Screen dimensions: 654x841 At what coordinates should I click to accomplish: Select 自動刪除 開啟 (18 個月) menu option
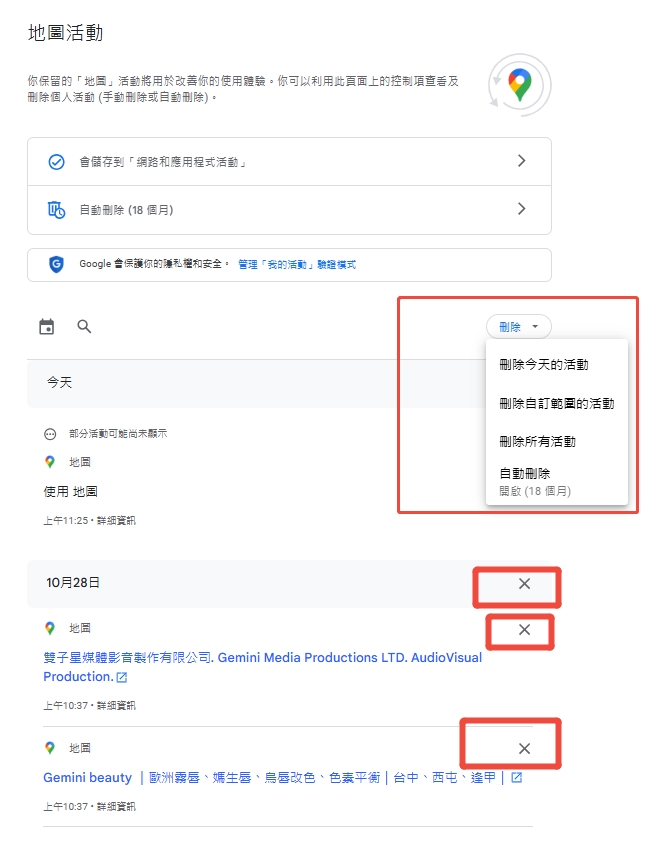(x=556, y=482)
